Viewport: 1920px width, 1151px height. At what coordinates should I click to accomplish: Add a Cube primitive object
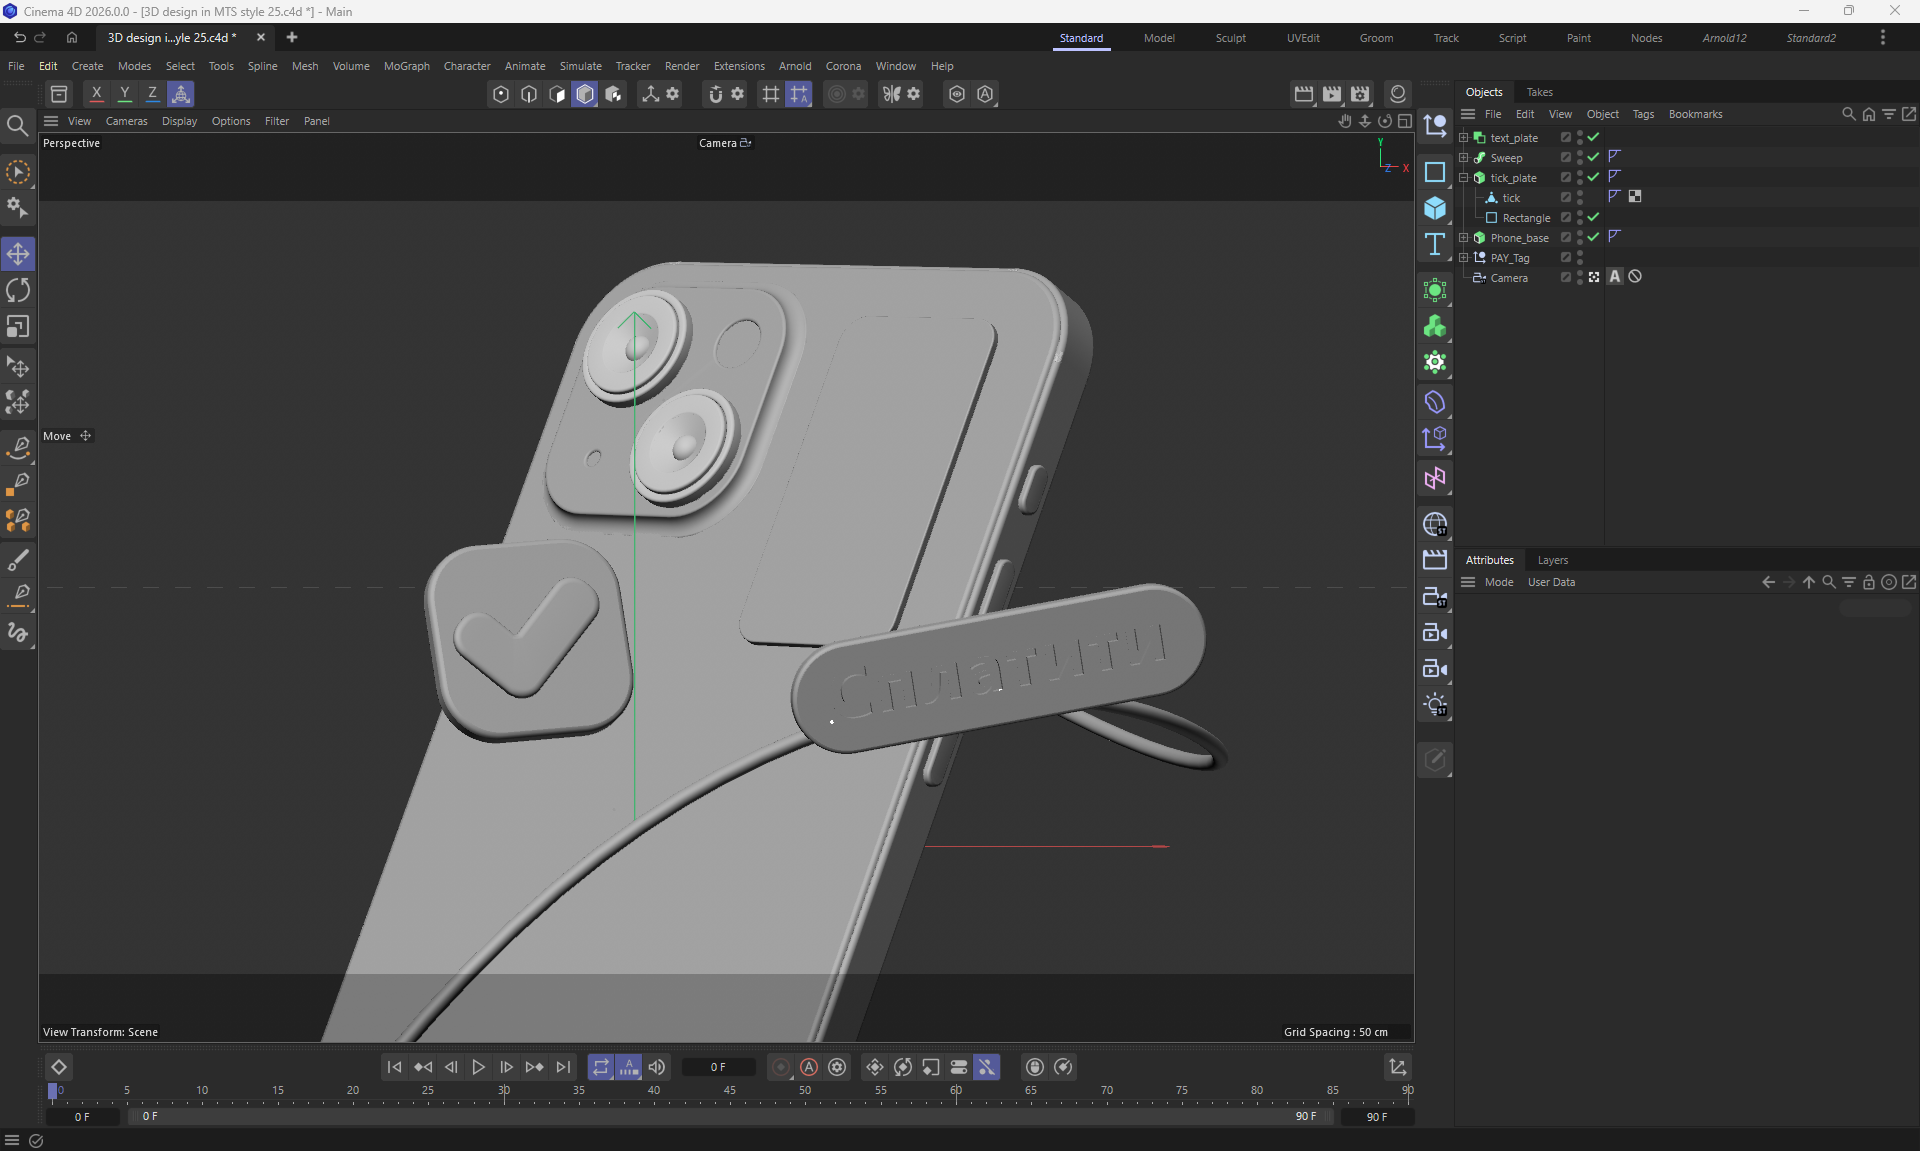1435,208
